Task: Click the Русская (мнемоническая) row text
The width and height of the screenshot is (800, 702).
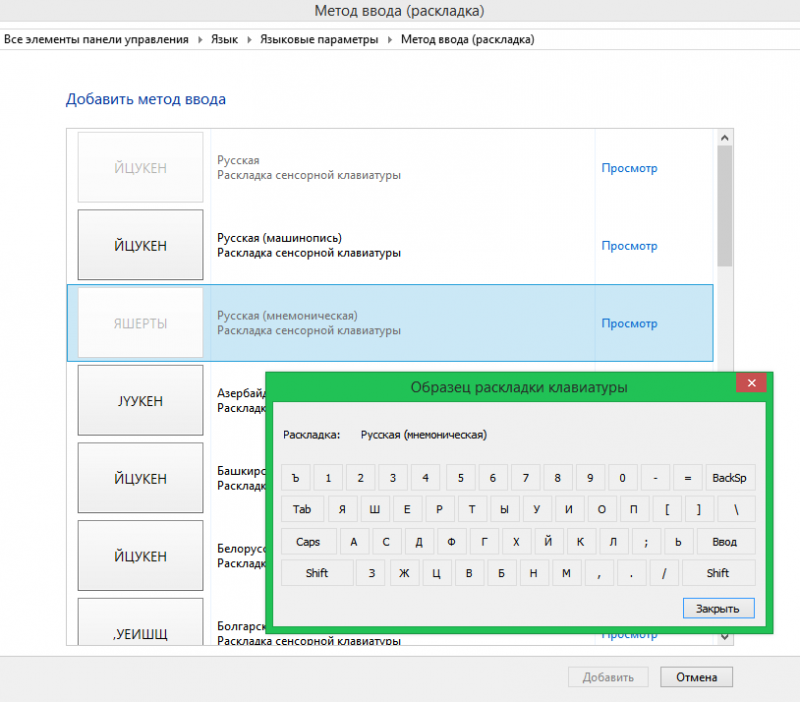Action: click(x=287, y=316)
